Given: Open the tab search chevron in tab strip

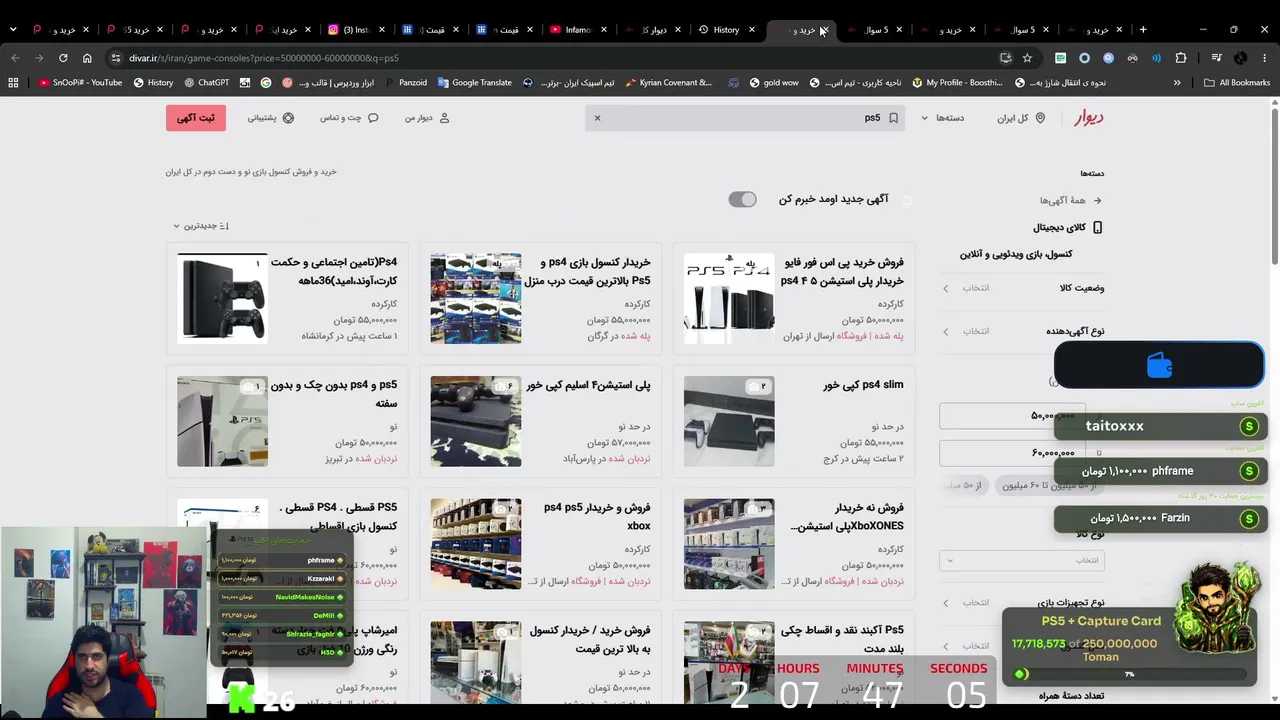Looking at the screenshot, I should 12,29.
